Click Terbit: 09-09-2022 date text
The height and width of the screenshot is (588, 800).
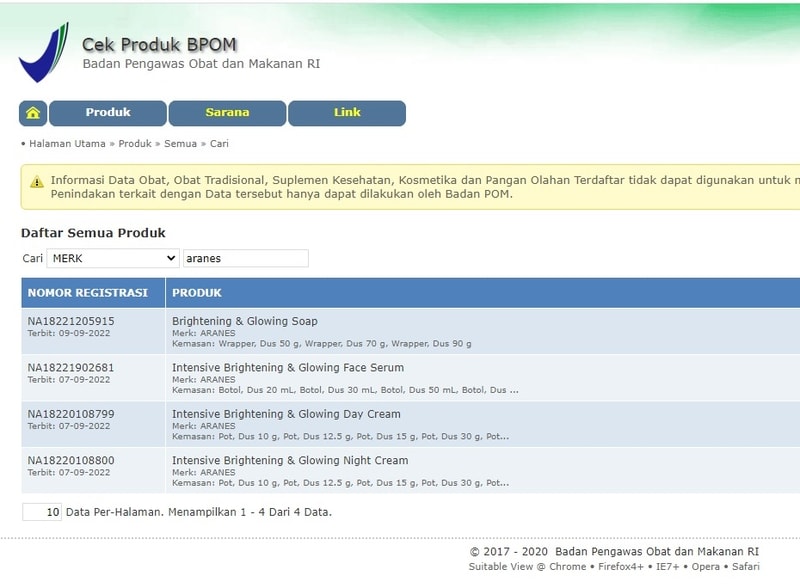69,333
